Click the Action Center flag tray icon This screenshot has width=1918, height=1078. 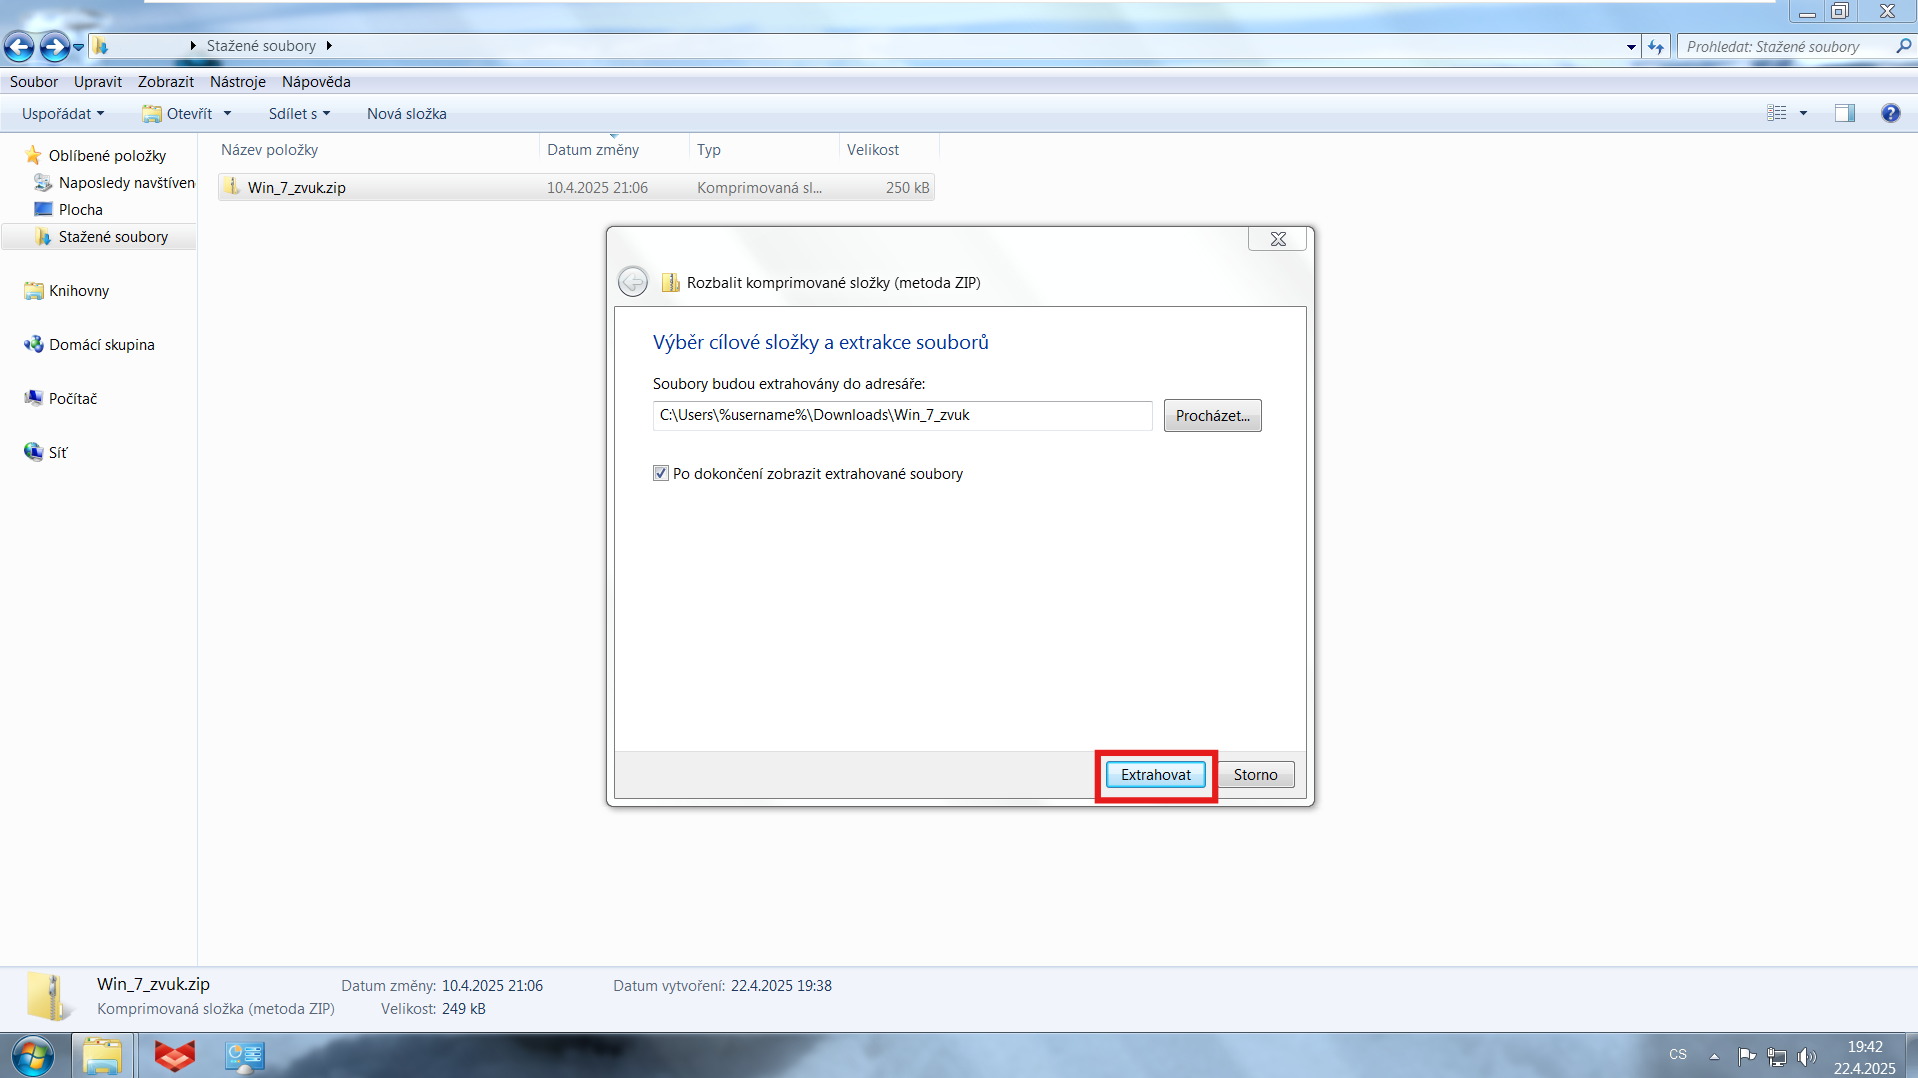(1747, 1056)
